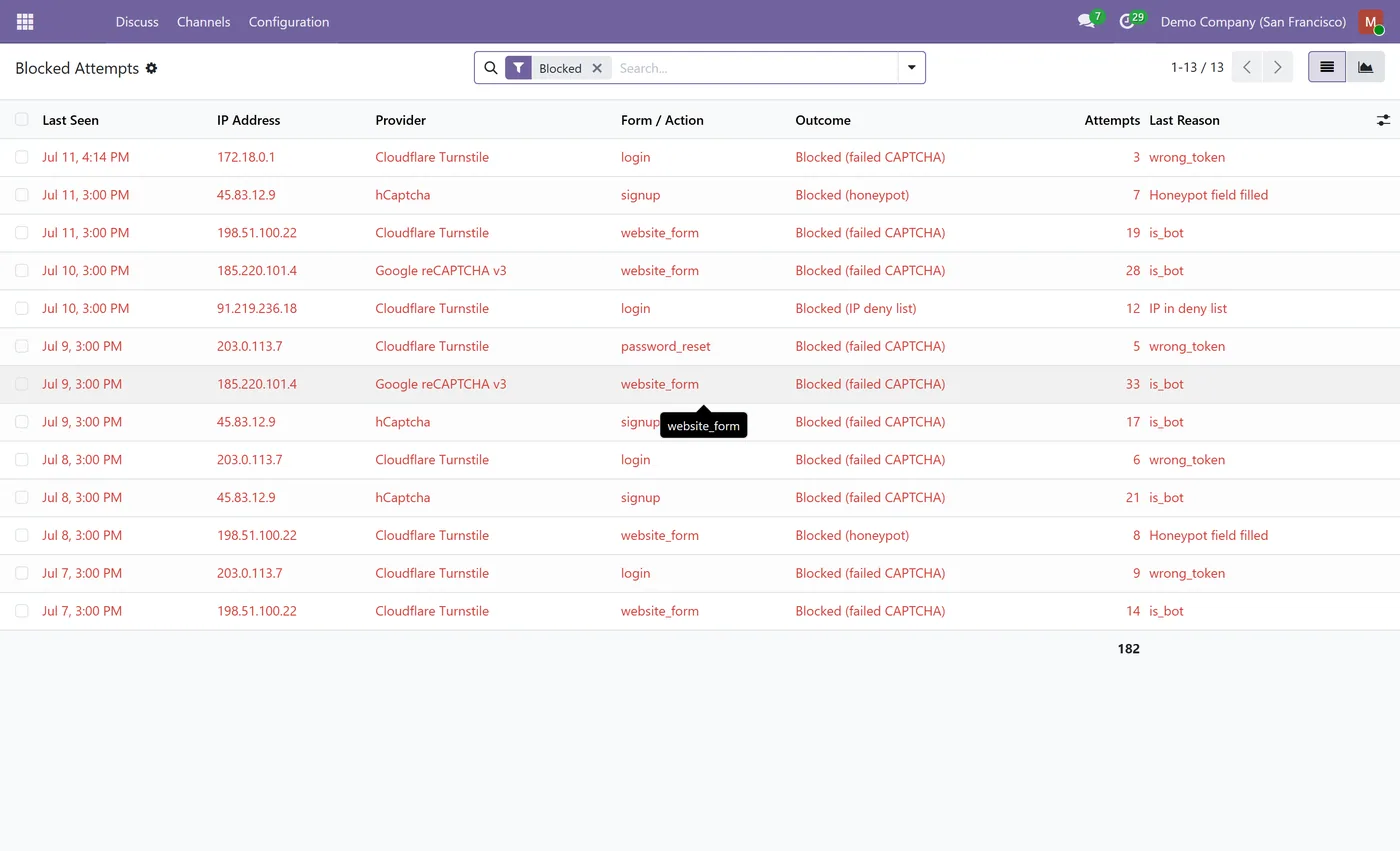Viewport: 1400px width, 851px height.
Task: Click the Blocked (honeypot) outcome in the Jul 8 row
Action: [852, 535]
